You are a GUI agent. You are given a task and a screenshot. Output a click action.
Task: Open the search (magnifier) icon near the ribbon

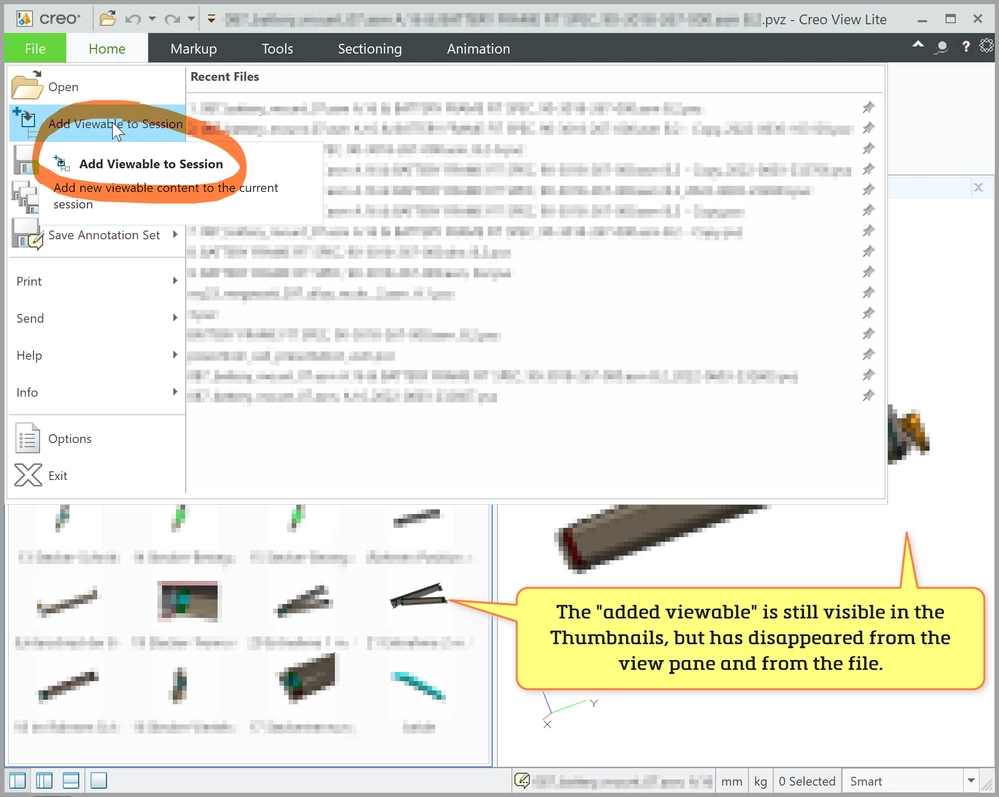pos(941,47)
